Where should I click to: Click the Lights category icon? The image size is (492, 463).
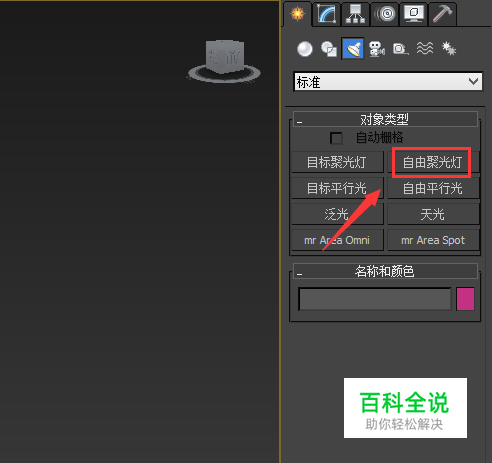(353, 49)
